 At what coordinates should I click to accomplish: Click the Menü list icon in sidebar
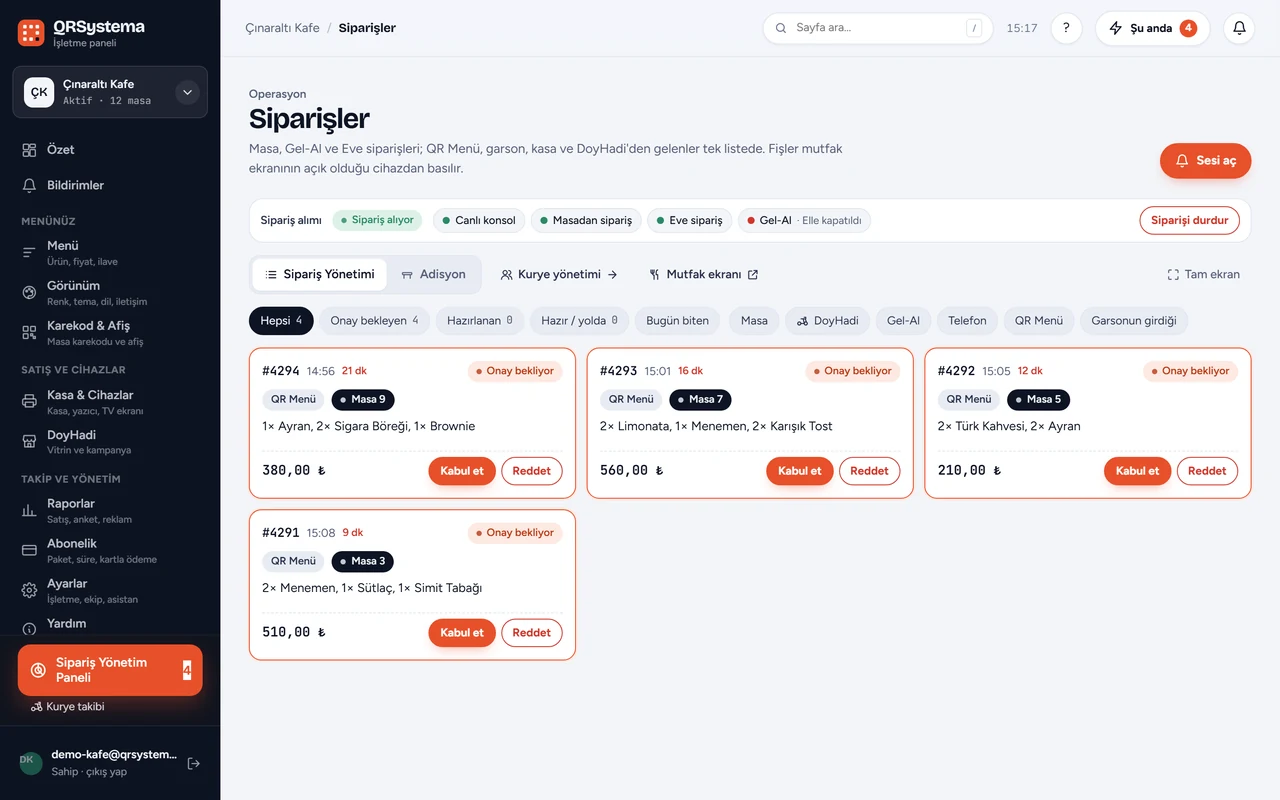pos(29,252)
